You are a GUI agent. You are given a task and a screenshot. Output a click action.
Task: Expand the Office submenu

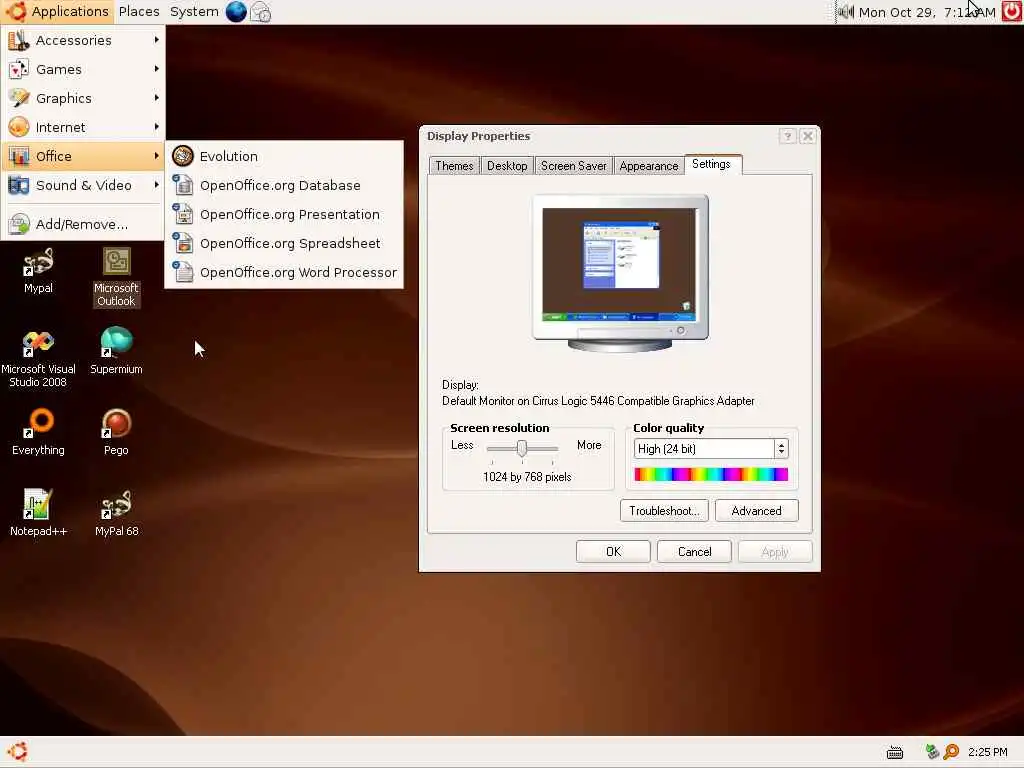(x=83, y=156)
